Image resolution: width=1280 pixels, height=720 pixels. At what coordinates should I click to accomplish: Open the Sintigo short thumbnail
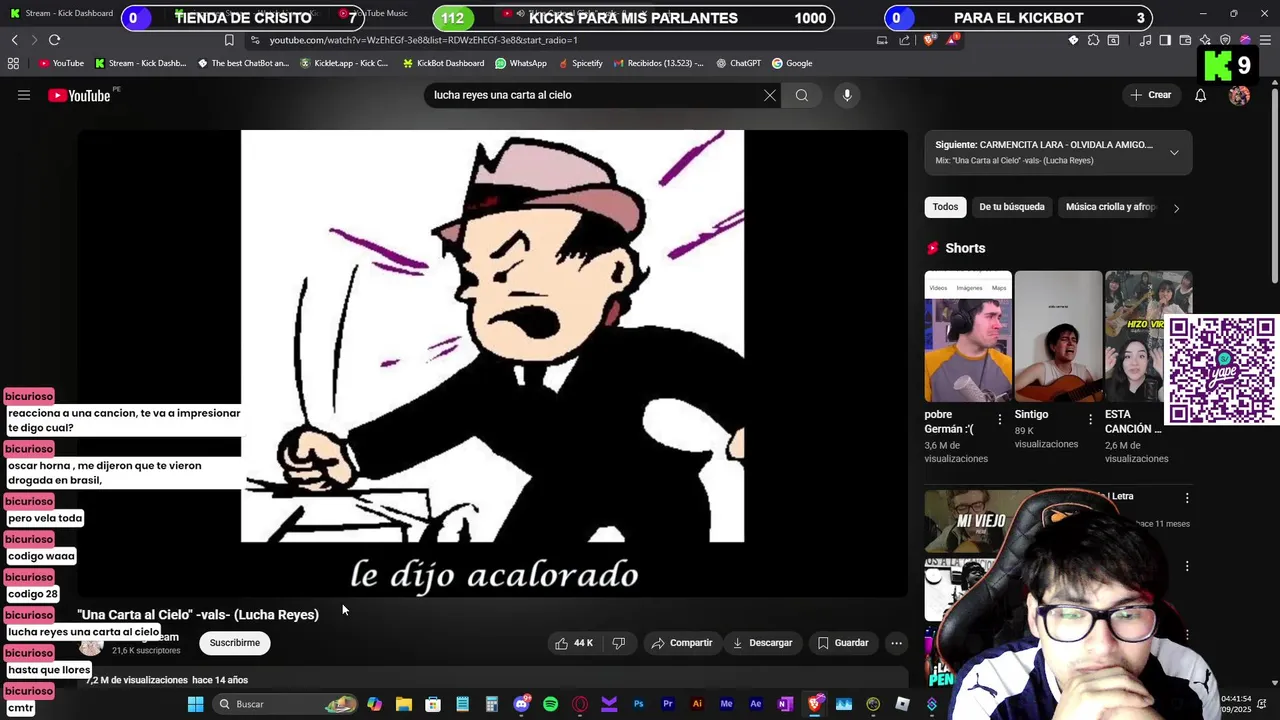tap(1058, 337)
